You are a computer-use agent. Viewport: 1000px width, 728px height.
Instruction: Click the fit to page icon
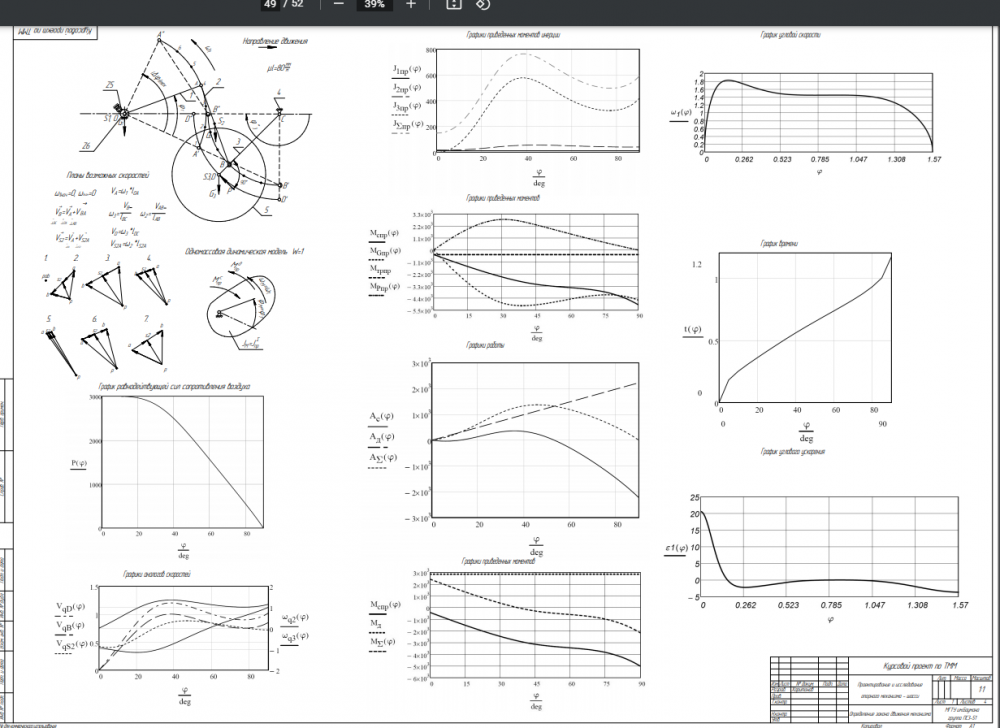453,4
